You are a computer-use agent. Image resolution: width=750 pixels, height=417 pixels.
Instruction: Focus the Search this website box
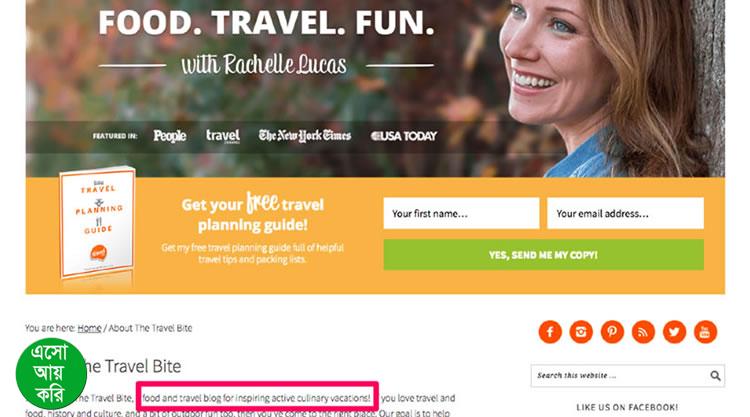620,376
